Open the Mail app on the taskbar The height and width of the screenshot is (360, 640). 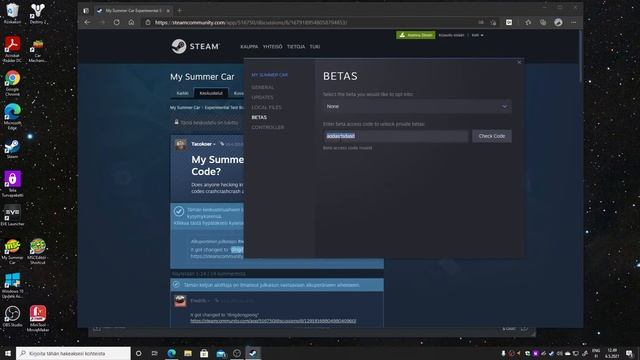(x=221, y=353)
